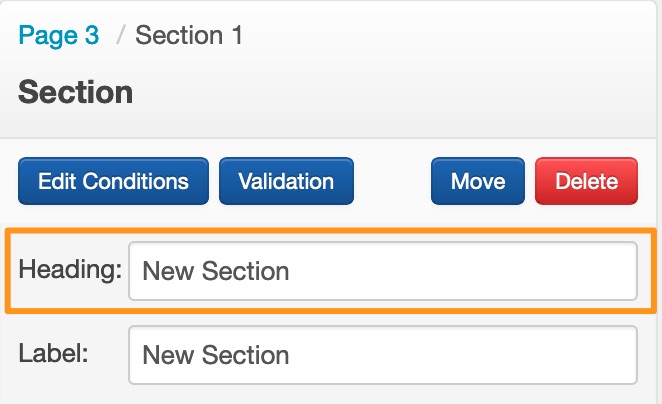Click the grey header area beside Section title

pyautogui.click(x=400, y=93)
